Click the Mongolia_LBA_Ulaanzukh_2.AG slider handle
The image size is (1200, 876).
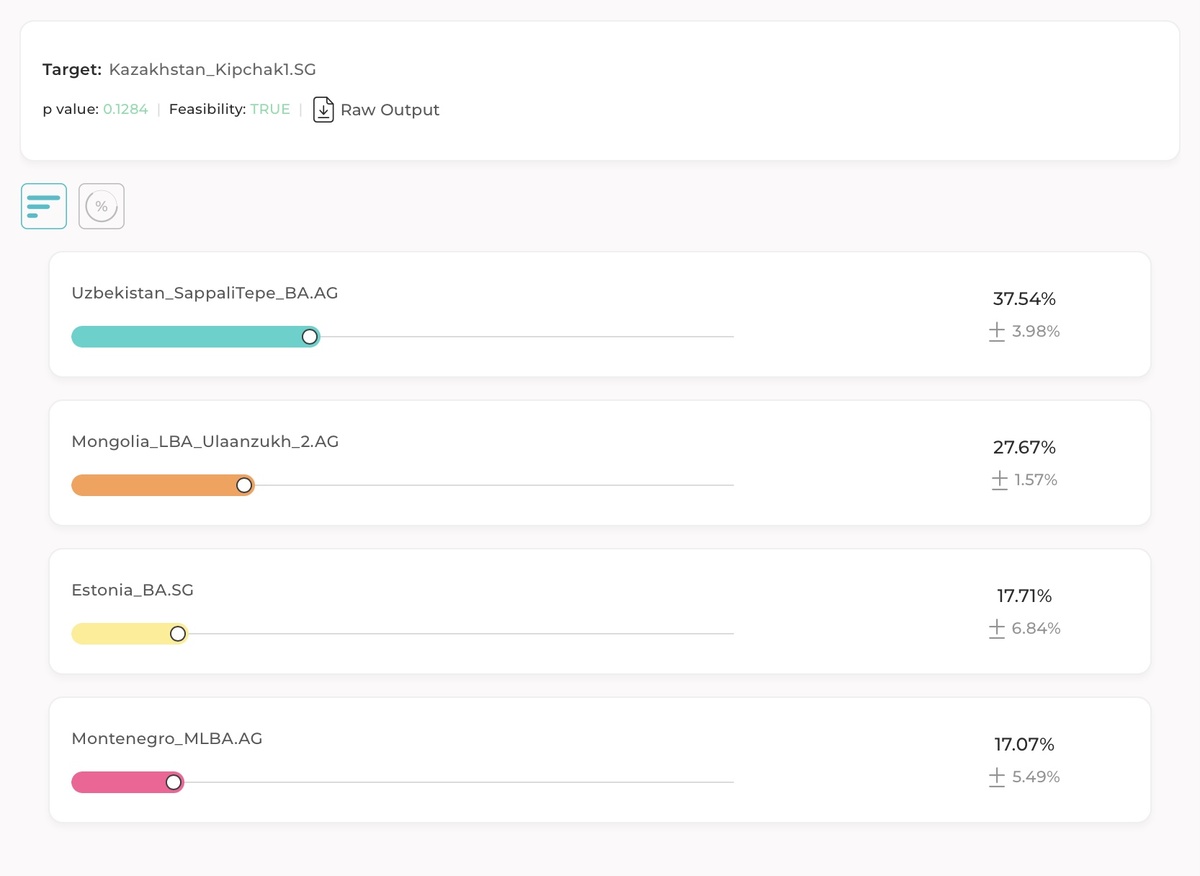pyautogui.click(x=244, y=485)
